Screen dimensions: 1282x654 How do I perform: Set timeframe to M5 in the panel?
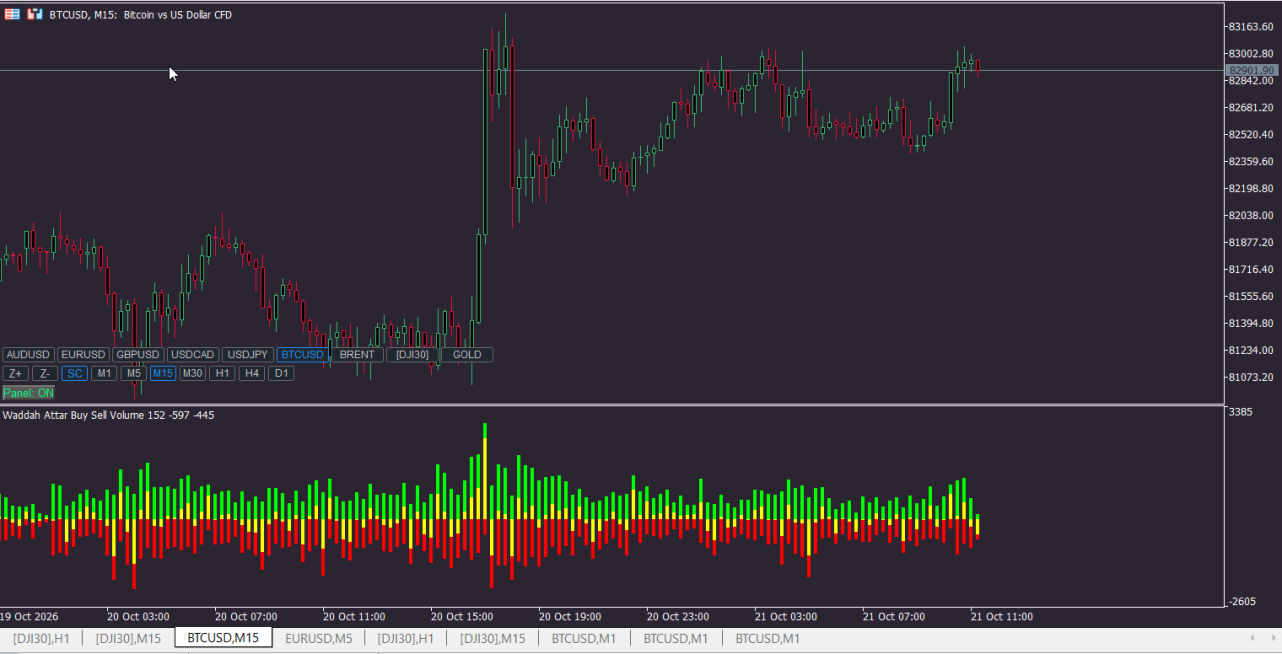[x=133, y=374]
